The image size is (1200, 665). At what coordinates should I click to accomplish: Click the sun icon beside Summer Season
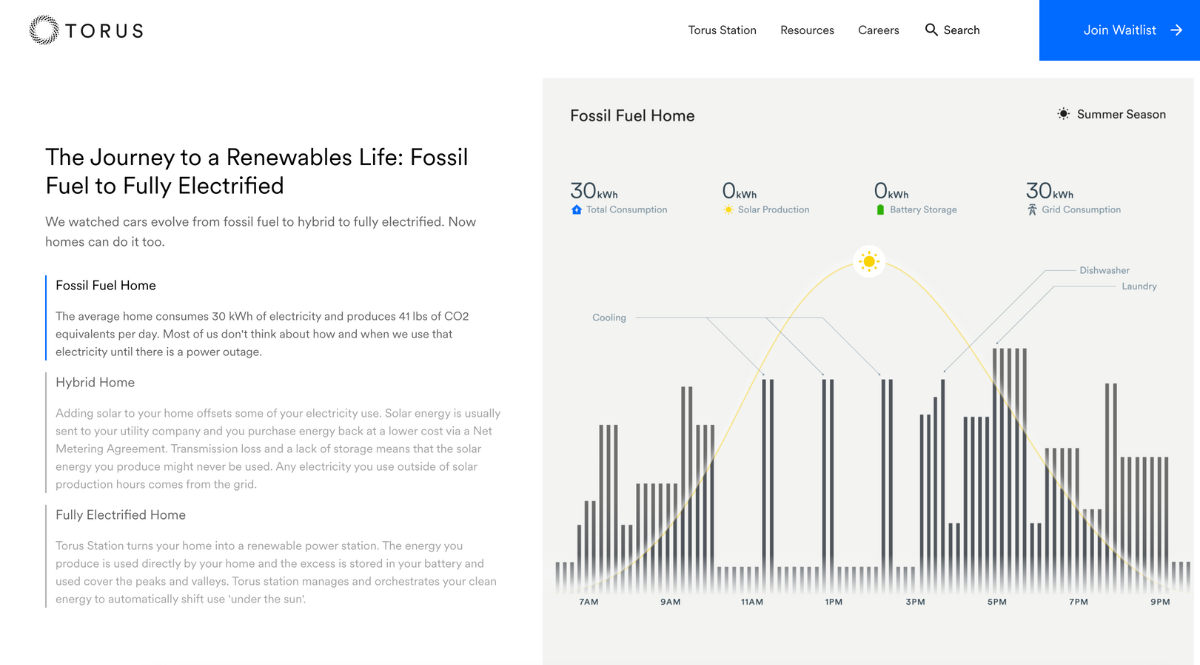(x=1063, y=114)
